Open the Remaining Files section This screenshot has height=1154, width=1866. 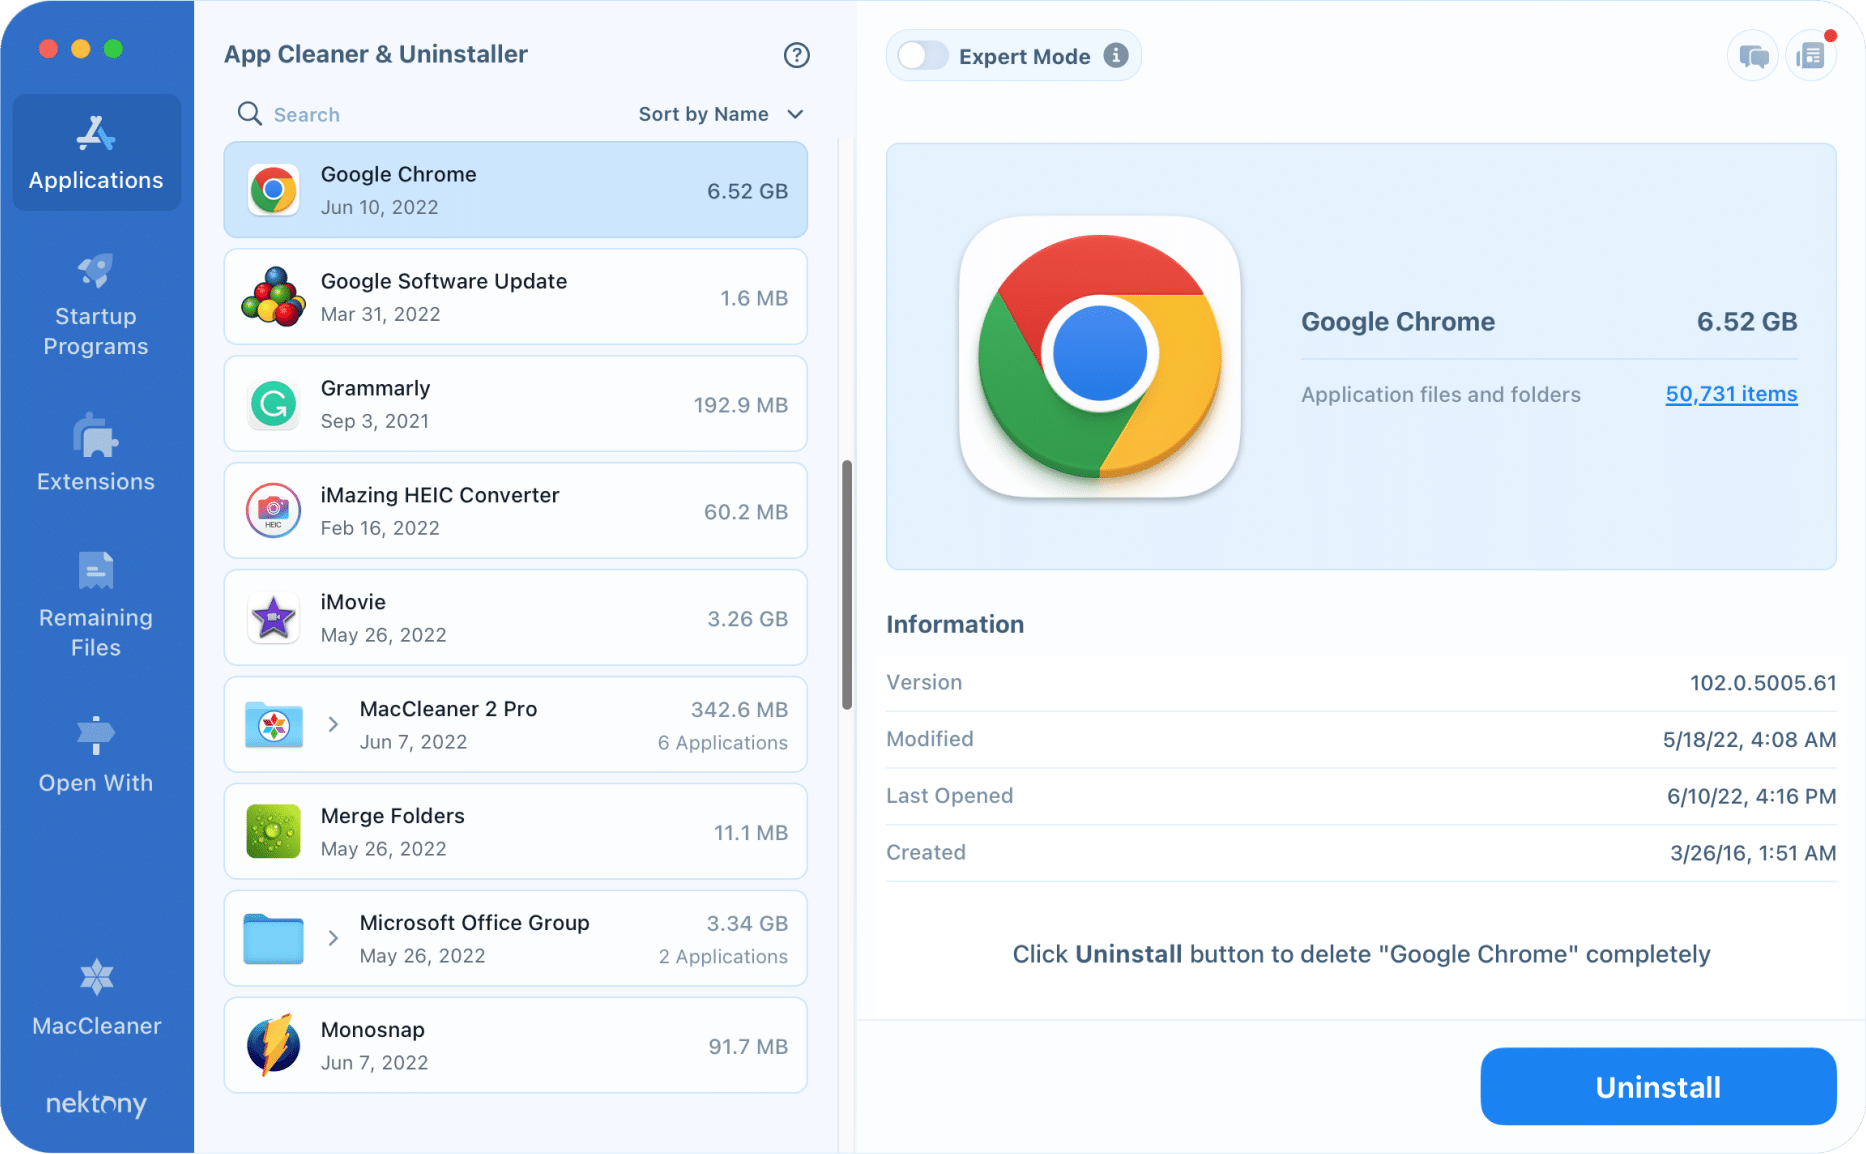point(96,605)
